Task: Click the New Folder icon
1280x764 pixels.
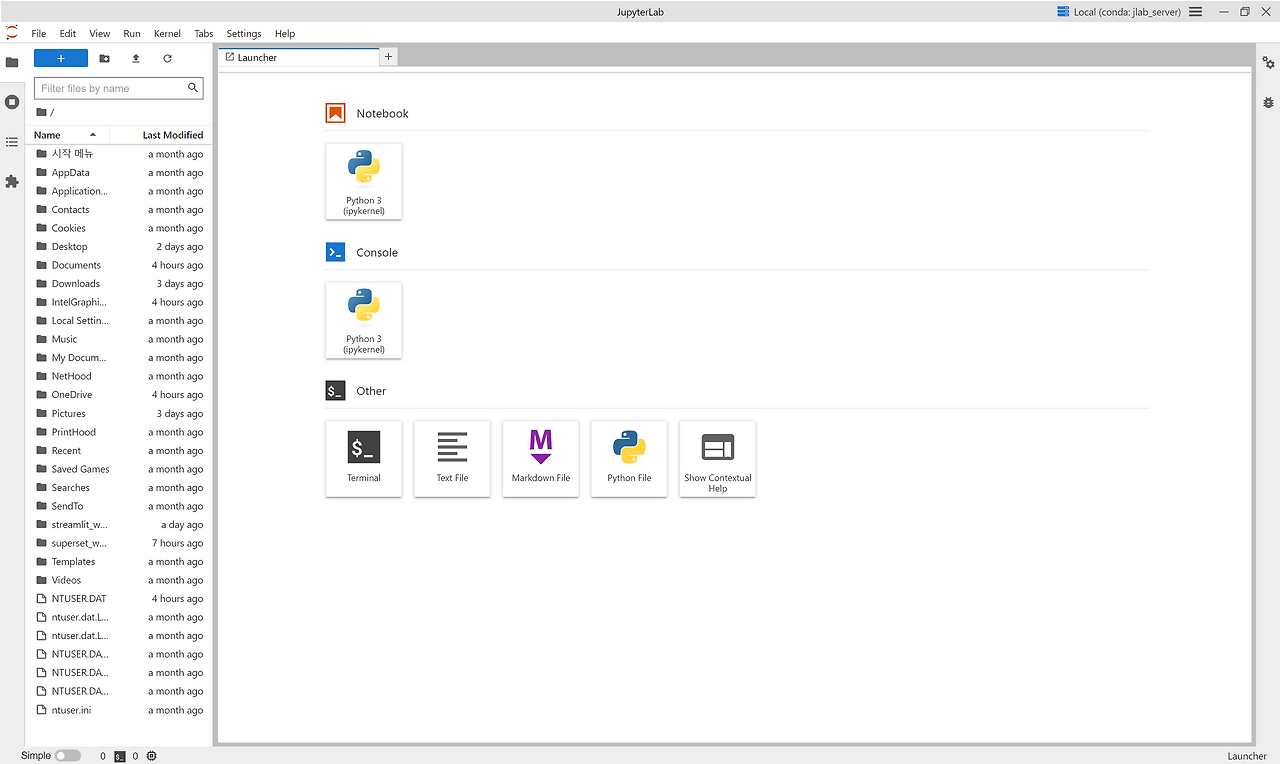Action: coord(105,59)
